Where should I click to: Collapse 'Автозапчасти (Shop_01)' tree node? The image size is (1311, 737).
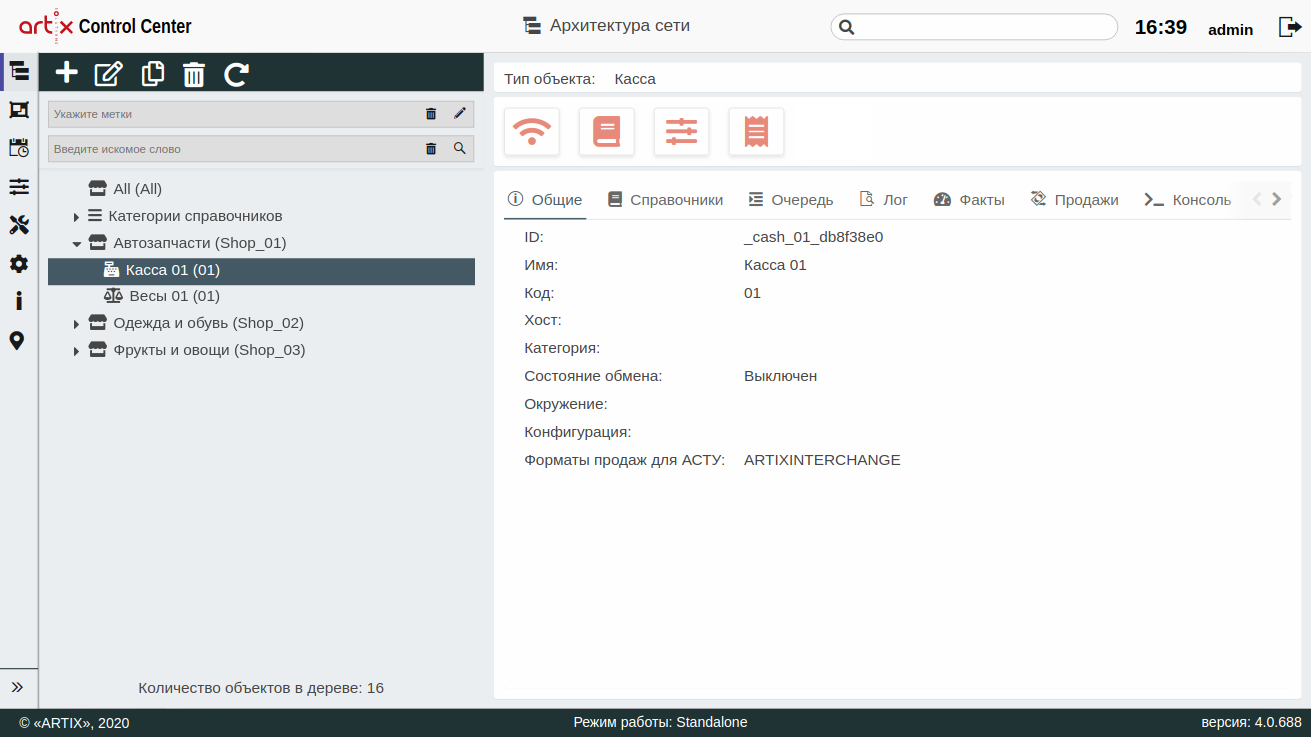click(76, 243)
